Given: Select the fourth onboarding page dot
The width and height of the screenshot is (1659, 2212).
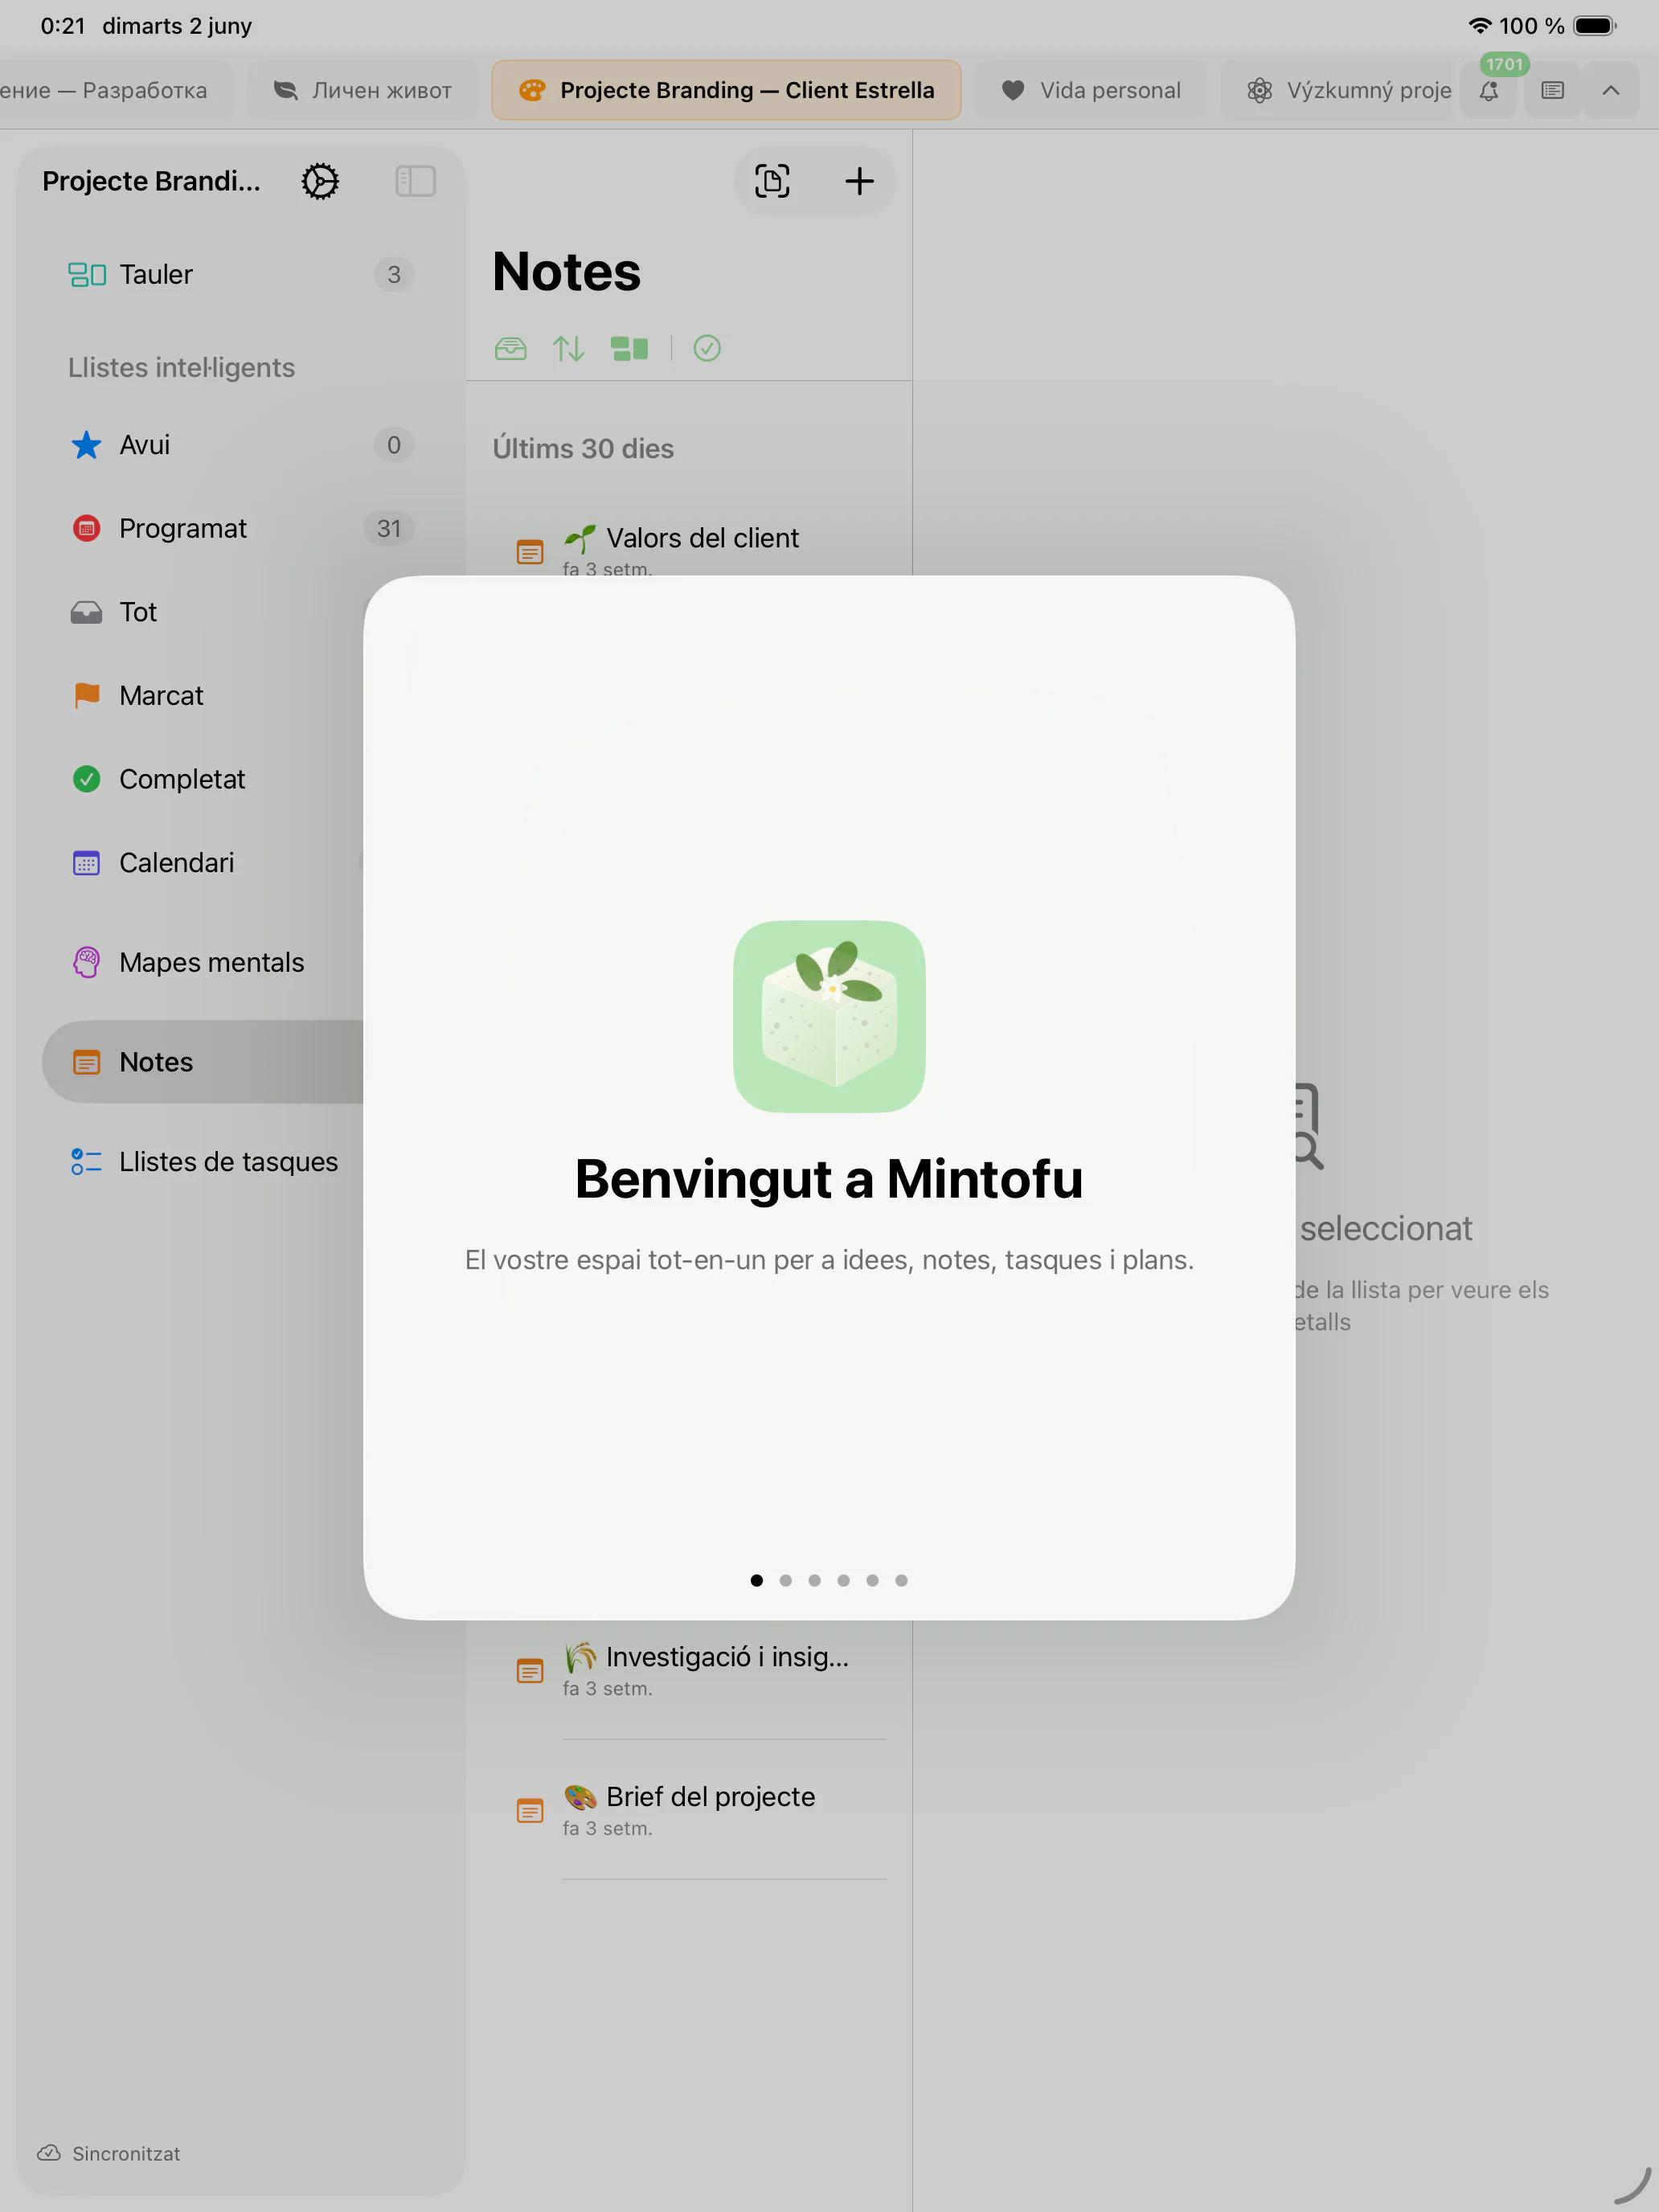Looking at the screenshot, I should coord(843,1580).
